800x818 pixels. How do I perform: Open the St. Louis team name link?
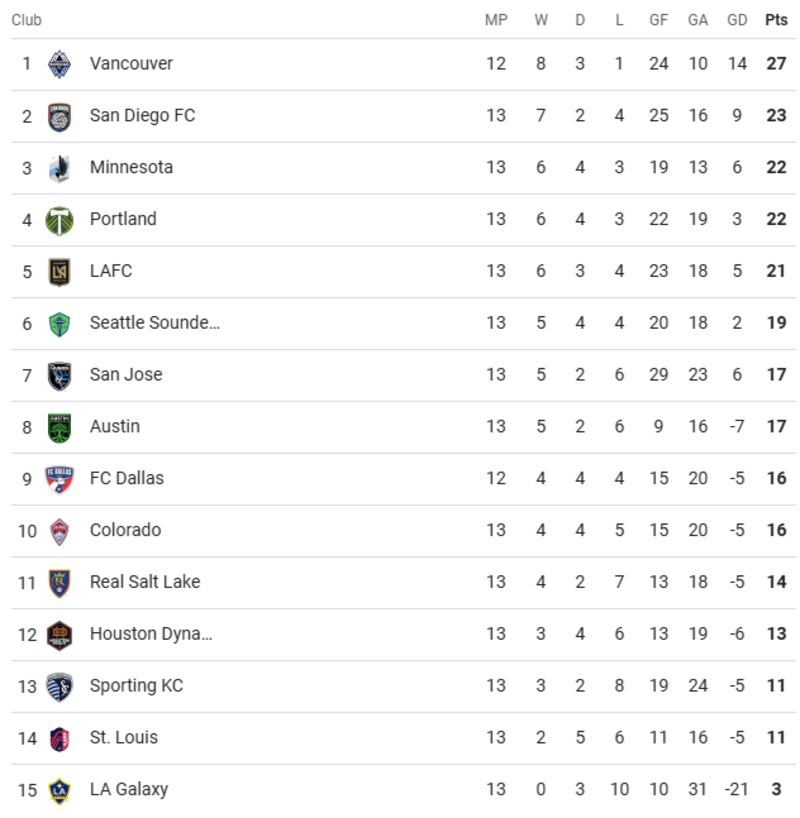124,738
